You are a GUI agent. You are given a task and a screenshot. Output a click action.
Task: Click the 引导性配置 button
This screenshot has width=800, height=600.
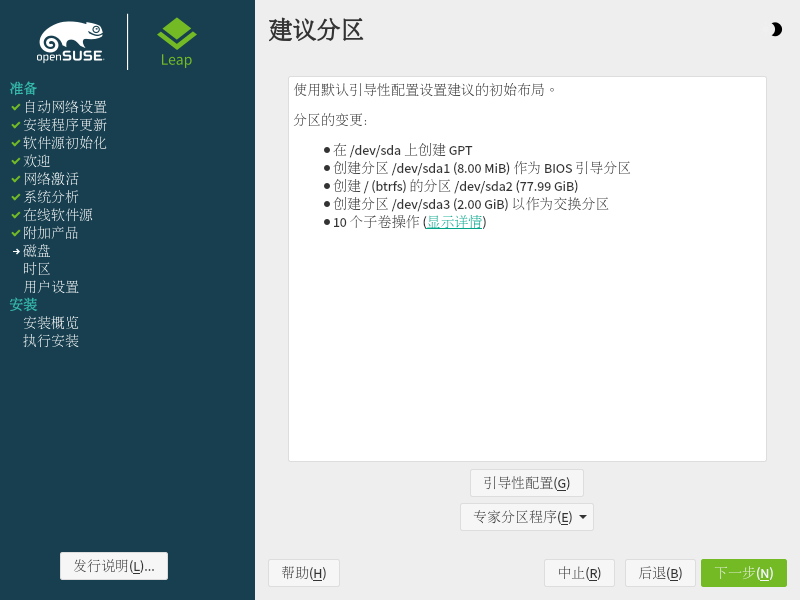click(x=526, y=483)
